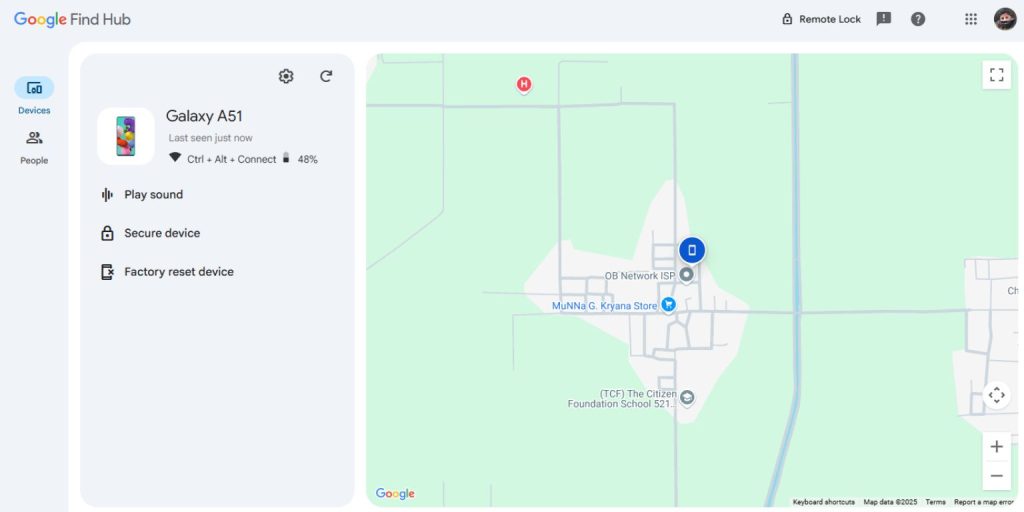Image resolution: width=1024 pixels, height=512 pixels.
Task: Click the Factory reset device label
Action: [179, 272]
